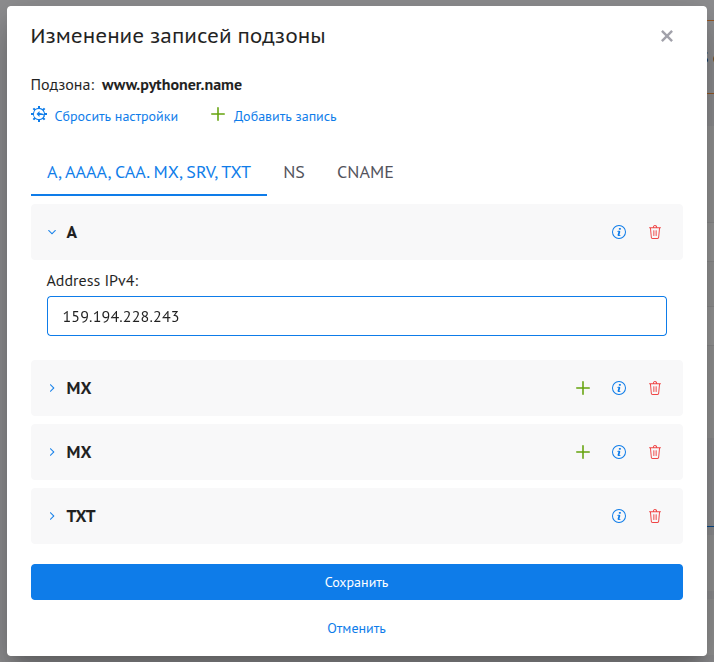Click the green plus icon beside Добавить запись
Screen dimensions: 714x662
pyautogui.click(x=218, y=114)
